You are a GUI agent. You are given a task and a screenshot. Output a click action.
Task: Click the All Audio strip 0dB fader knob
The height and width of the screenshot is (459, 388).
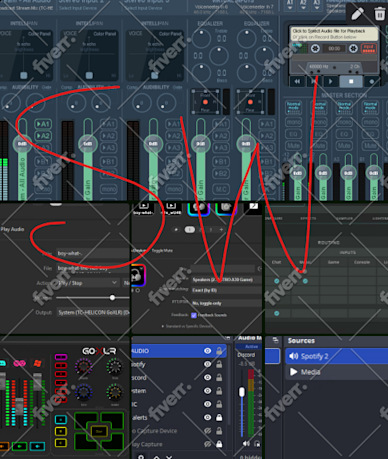[22, 144]
